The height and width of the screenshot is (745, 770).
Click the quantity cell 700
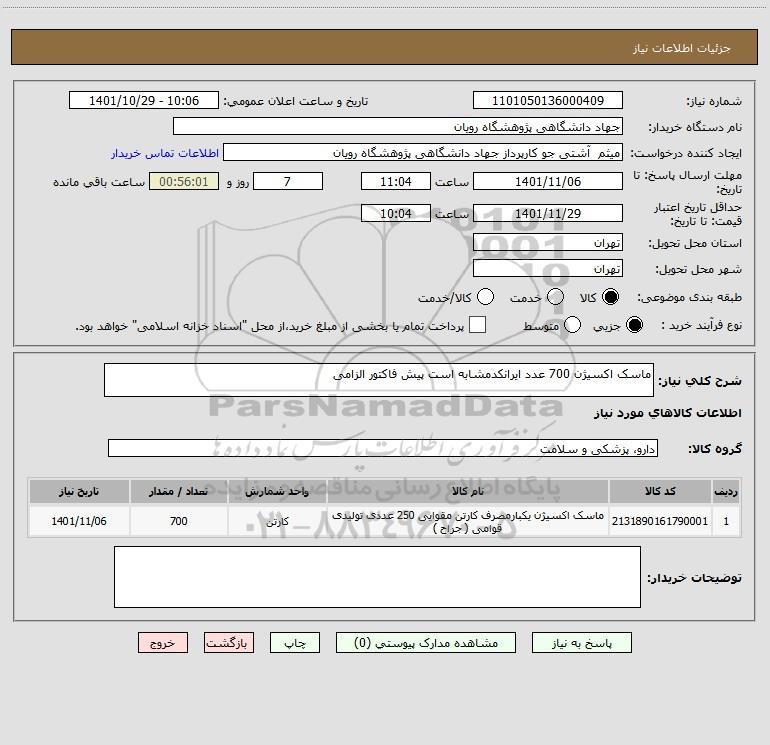(x=178, y=521)
